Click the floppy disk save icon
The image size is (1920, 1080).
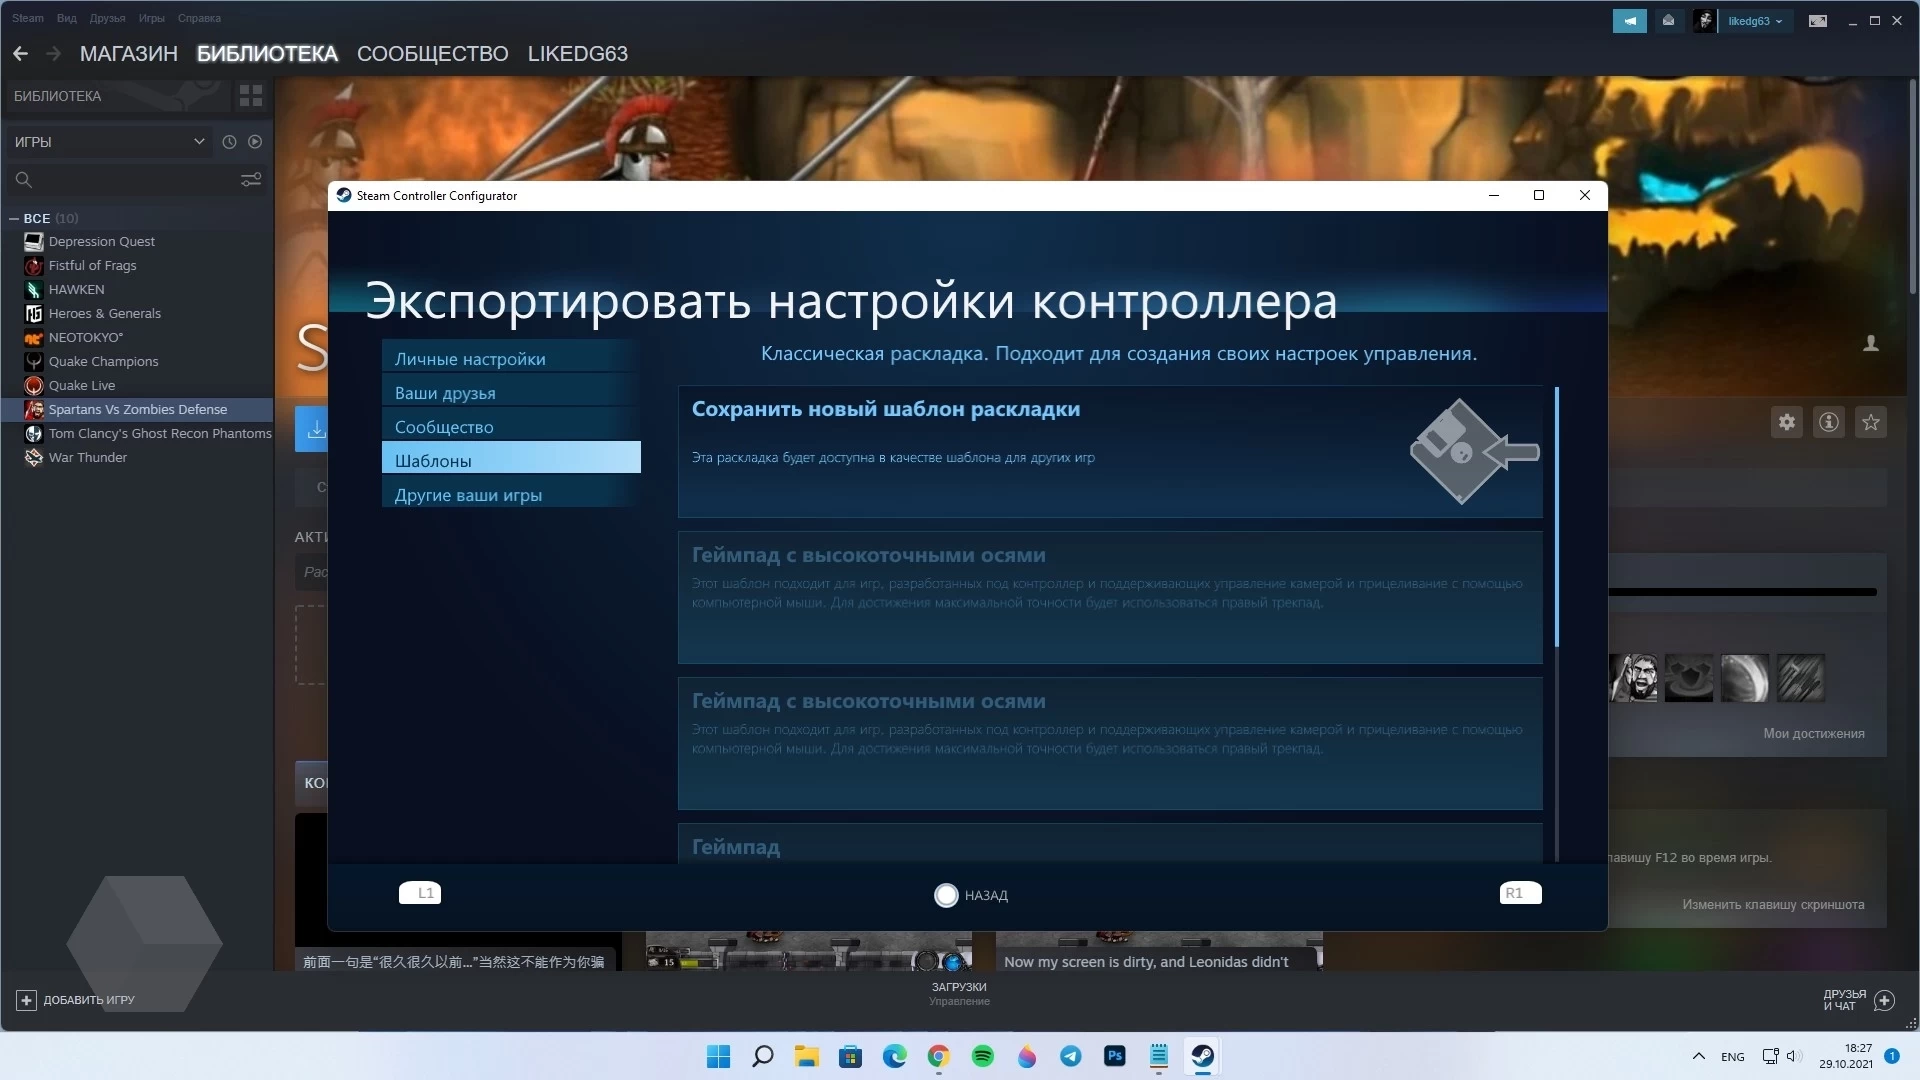coord(1473,452)
